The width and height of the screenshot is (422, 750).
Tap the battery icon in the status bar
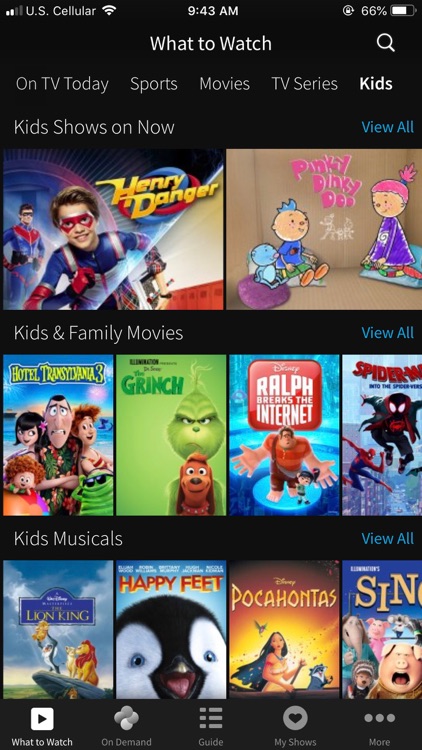[403, 11]
